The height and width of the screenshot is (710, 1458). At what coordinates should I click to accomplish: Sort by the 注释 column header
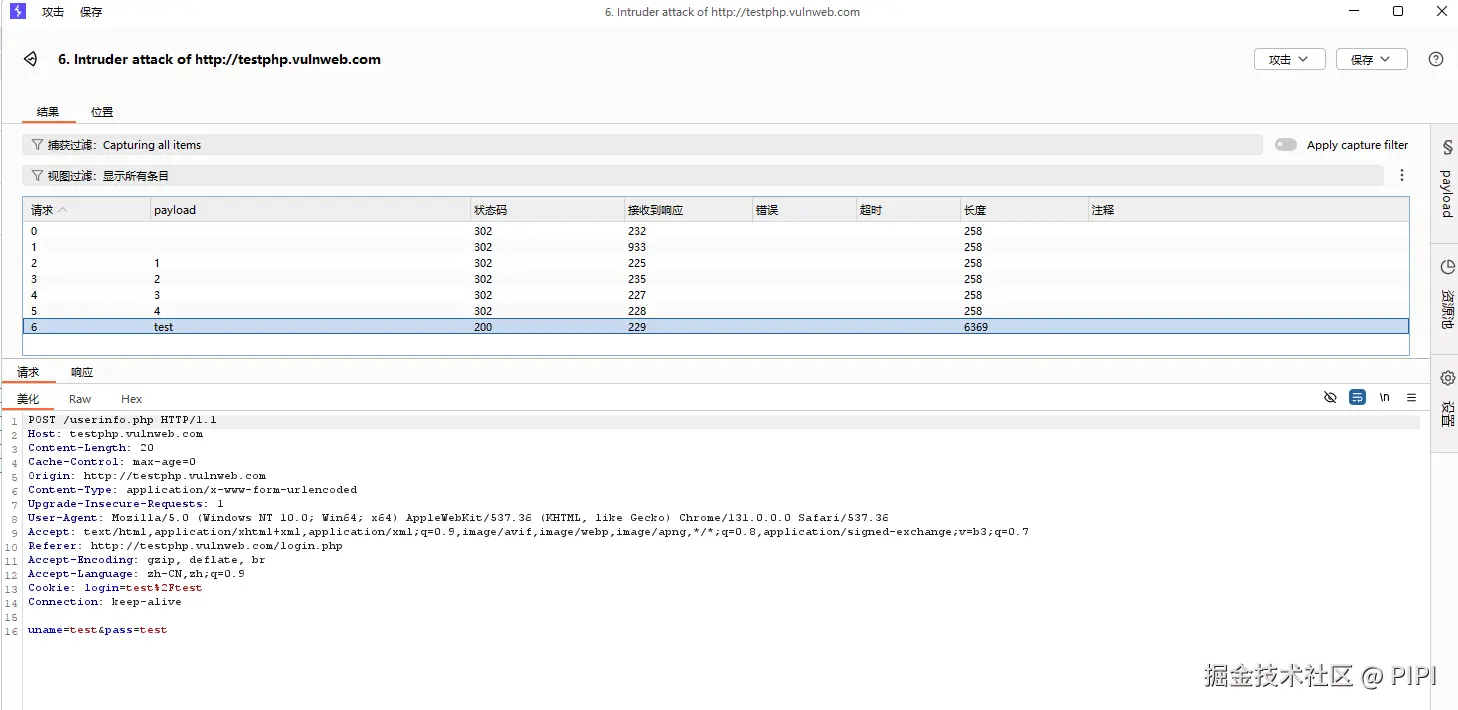(x=1248, y=210)
